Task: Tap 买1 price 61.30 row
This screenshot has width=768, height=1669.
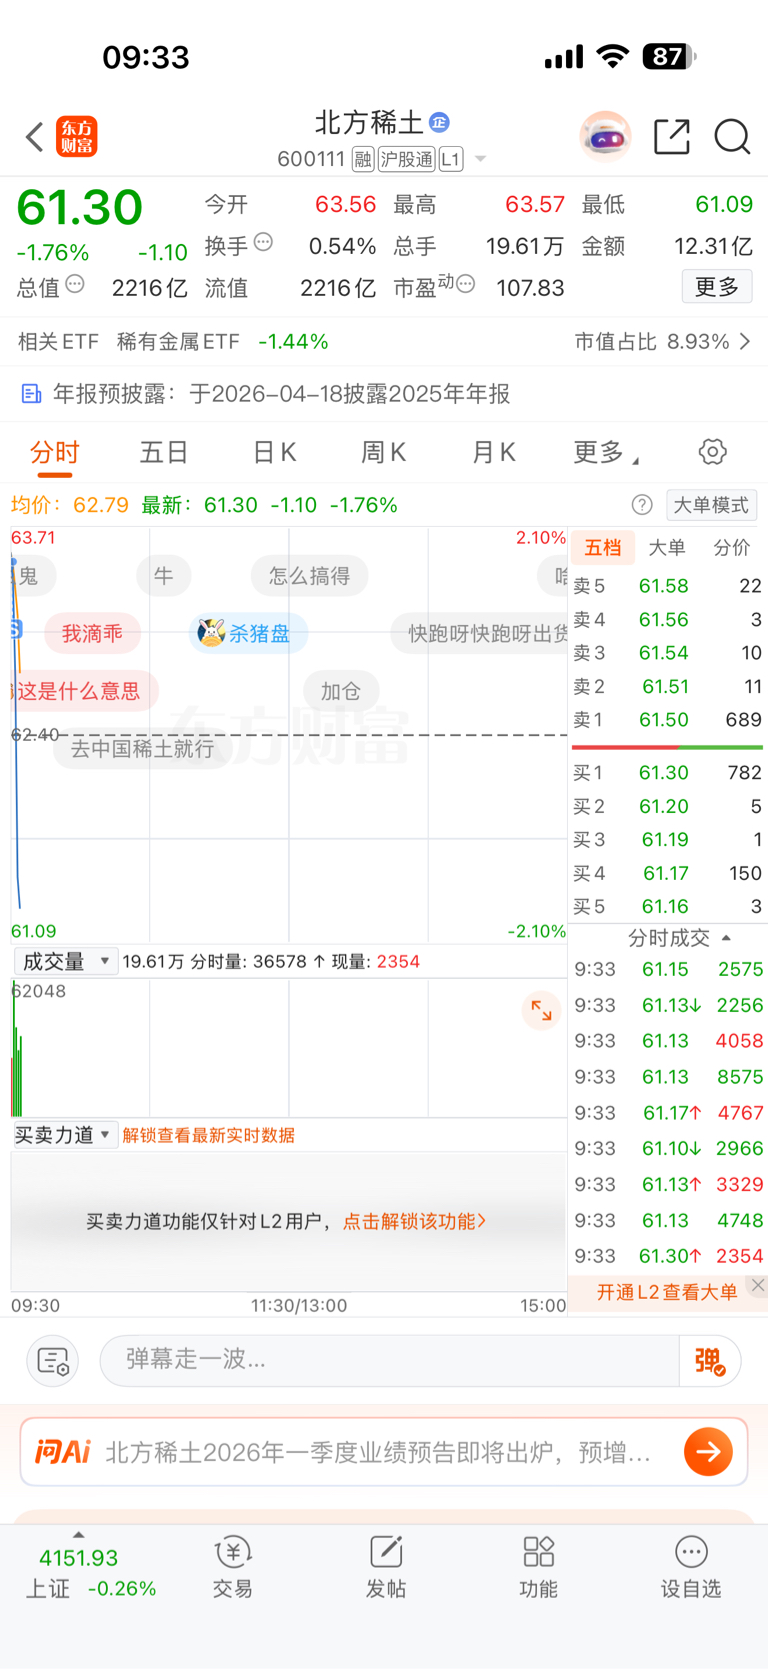Action: [x=667, y=773]
